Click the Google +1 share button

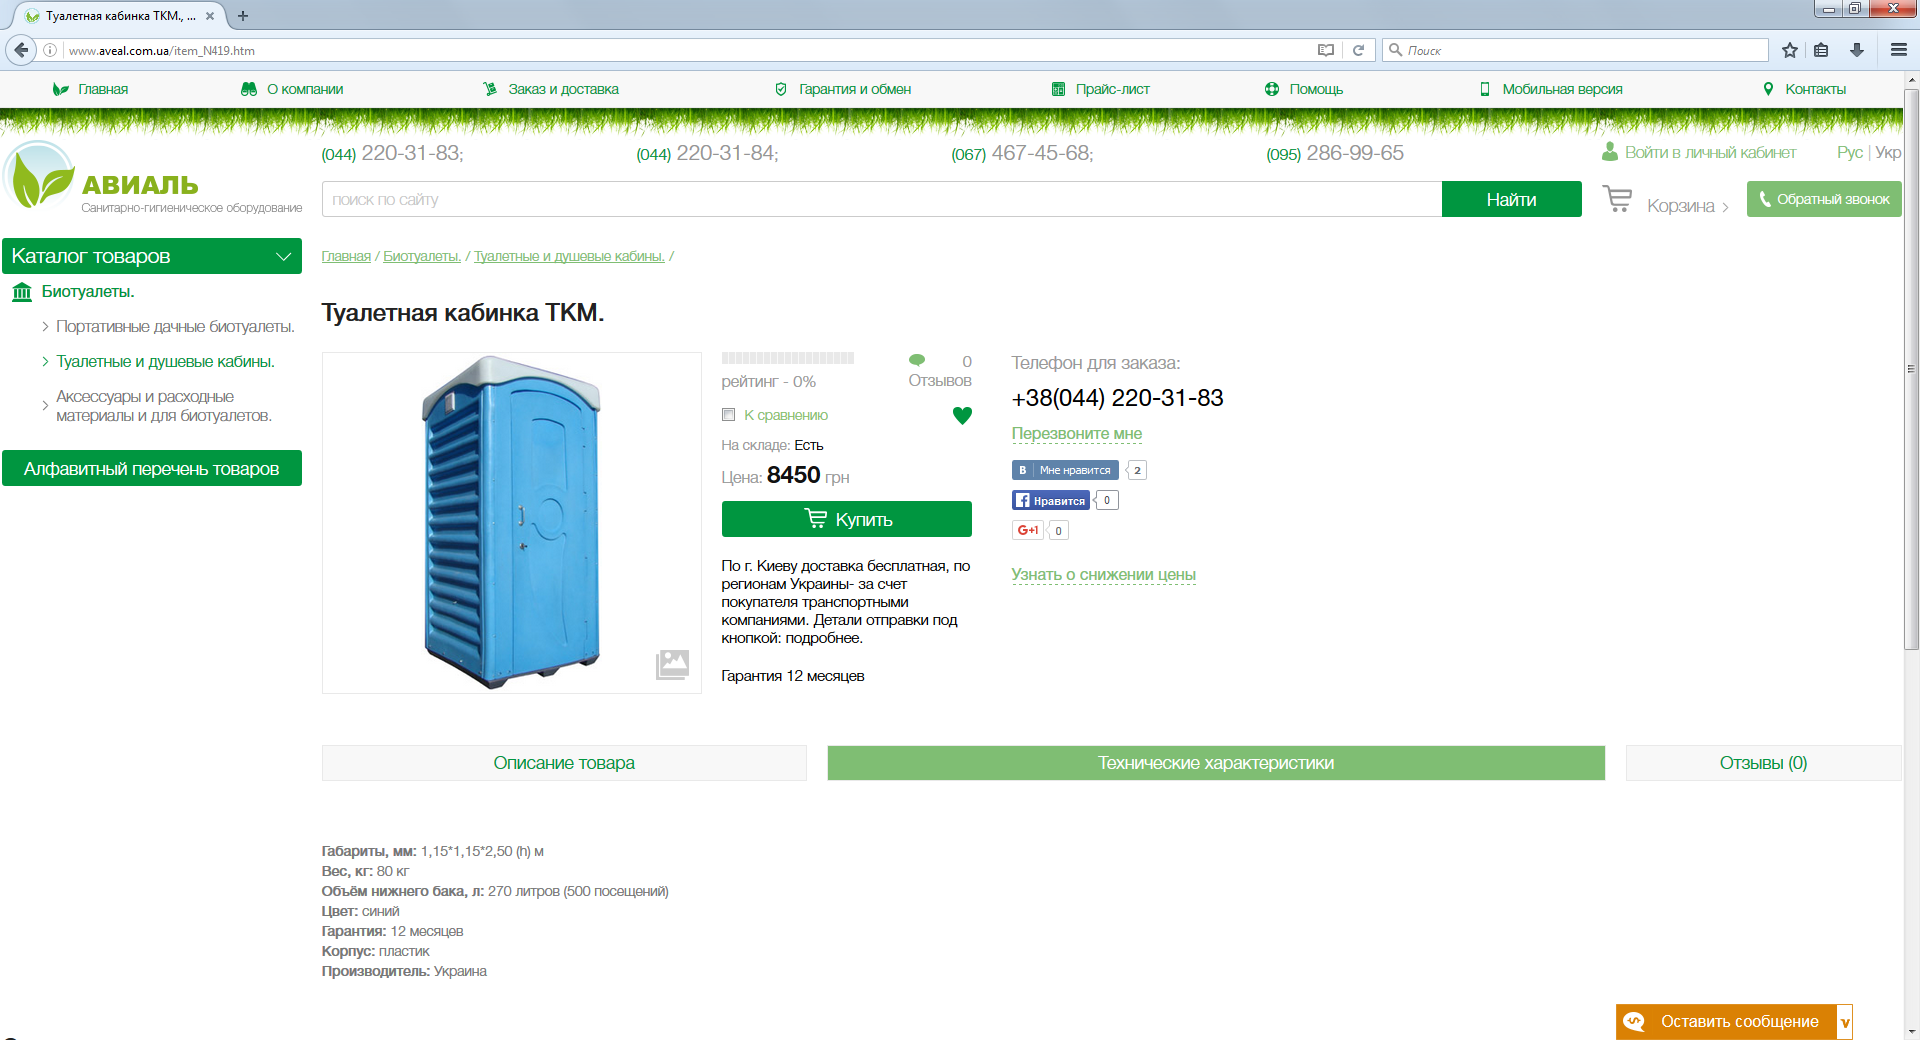coord(1028,530)
